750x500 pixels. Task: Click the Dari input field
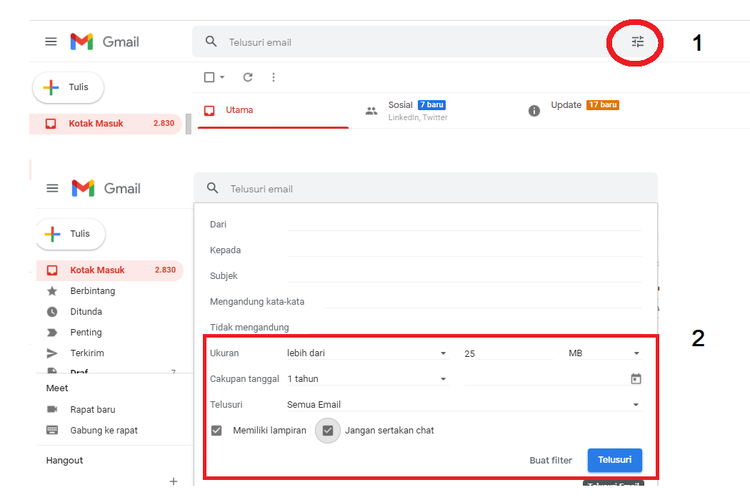[x=464, y=224]
